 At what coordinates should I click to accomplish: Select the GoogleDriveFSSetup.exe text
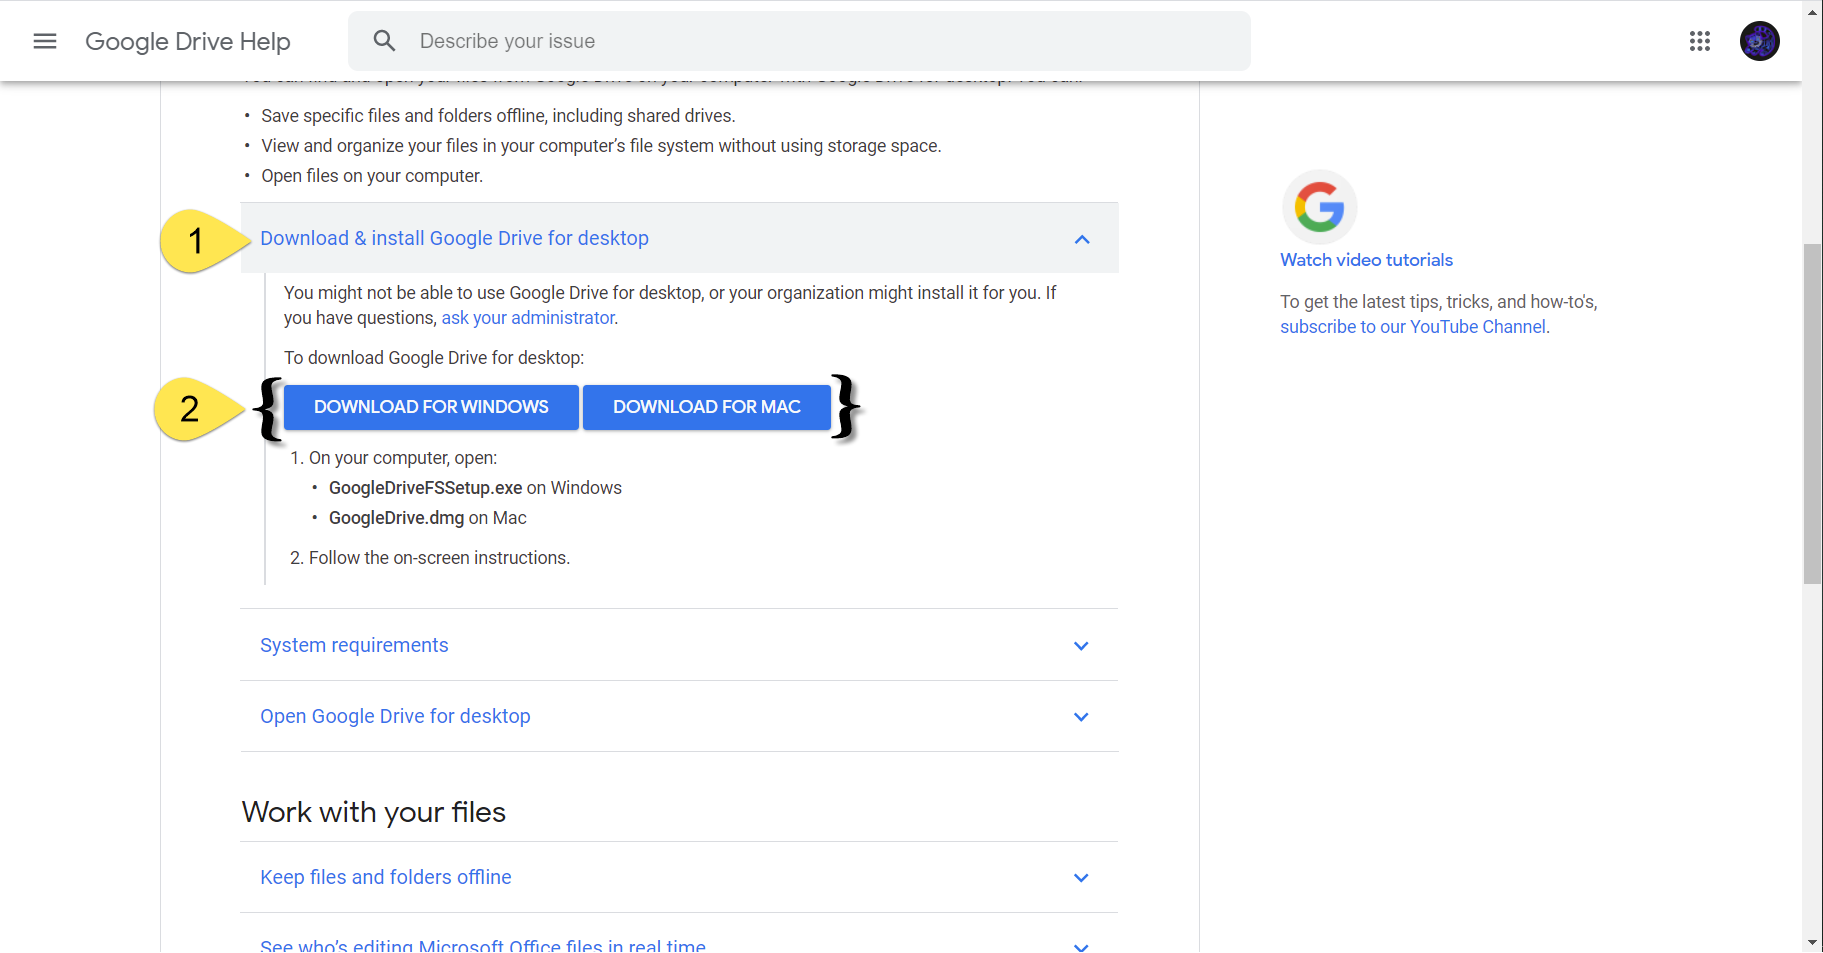tap(425, 488)
